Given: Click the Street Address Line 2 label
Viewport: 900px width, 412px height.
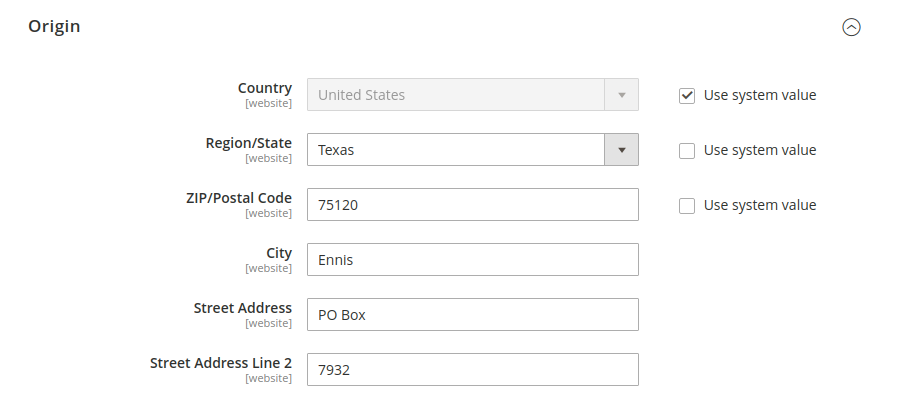Looking at the screenshot, I should (221, 364).
